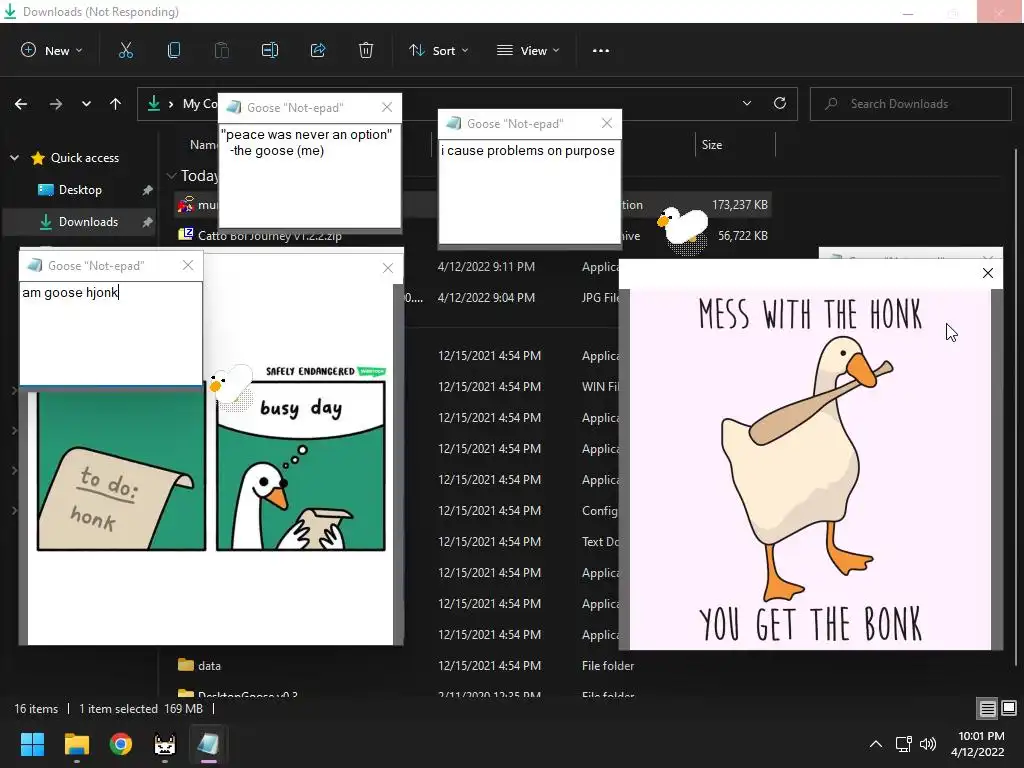
Task: Switch to details view layout icon
Action: (x=987, y=708)
